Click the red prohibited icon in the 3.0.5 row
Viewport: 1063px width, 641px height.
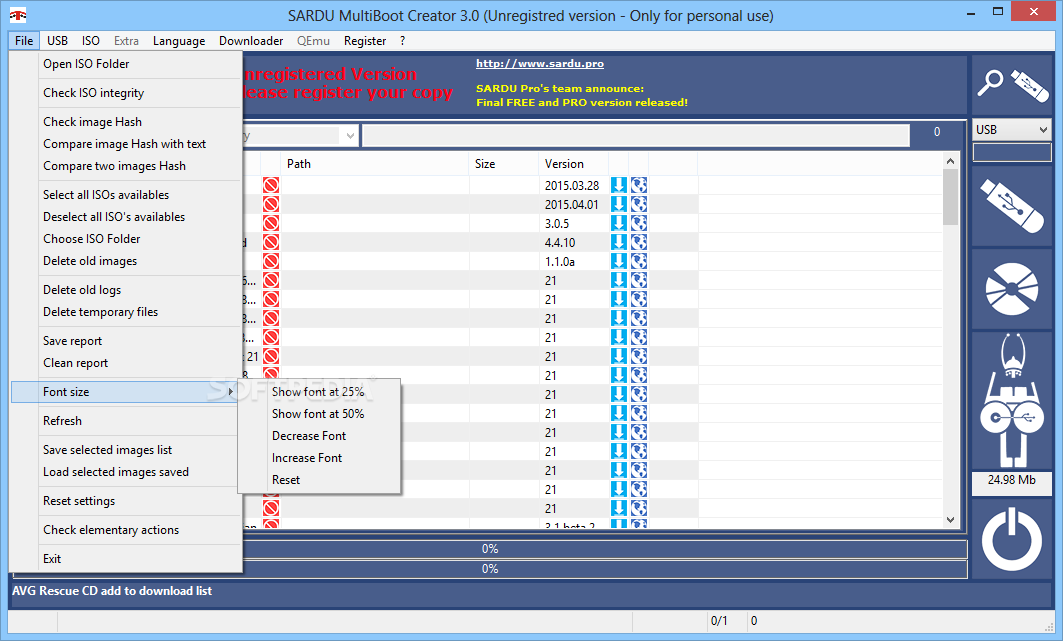271,223
